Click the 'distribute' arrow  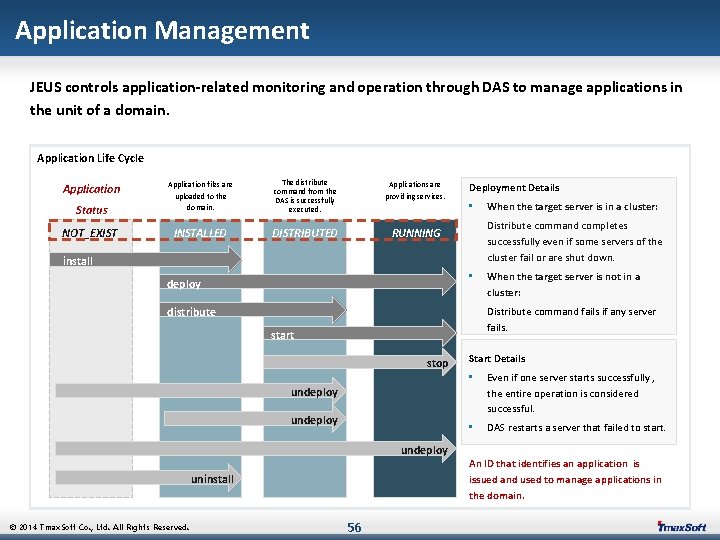coord(253,310)
